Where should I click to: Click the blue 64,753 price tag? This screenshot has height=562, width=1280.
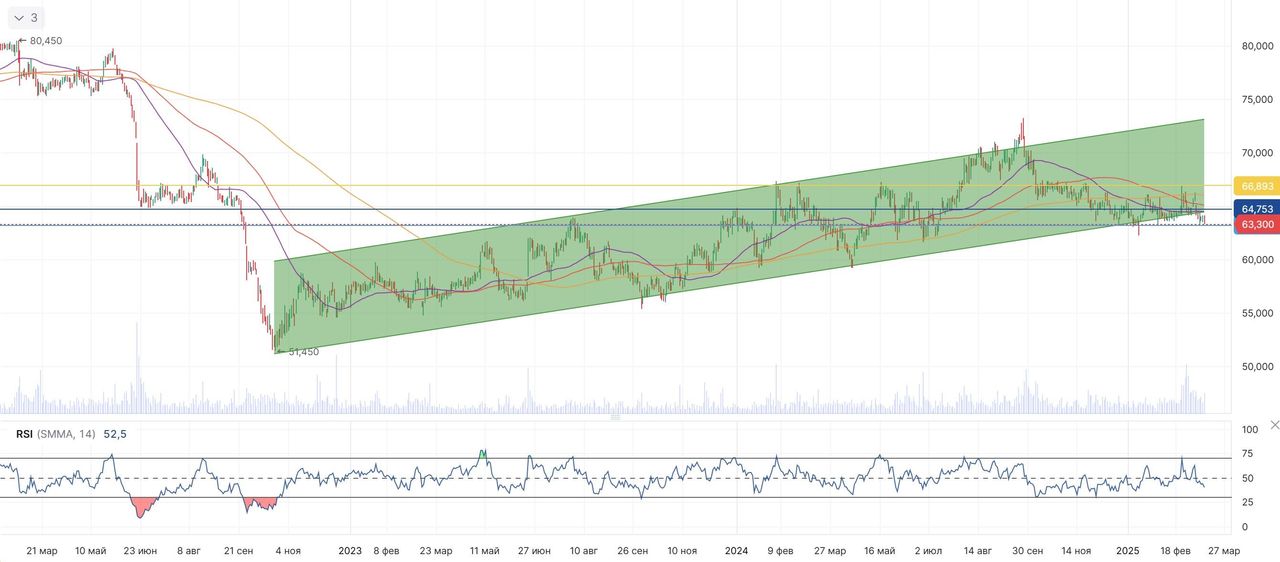pos(1256,209)
